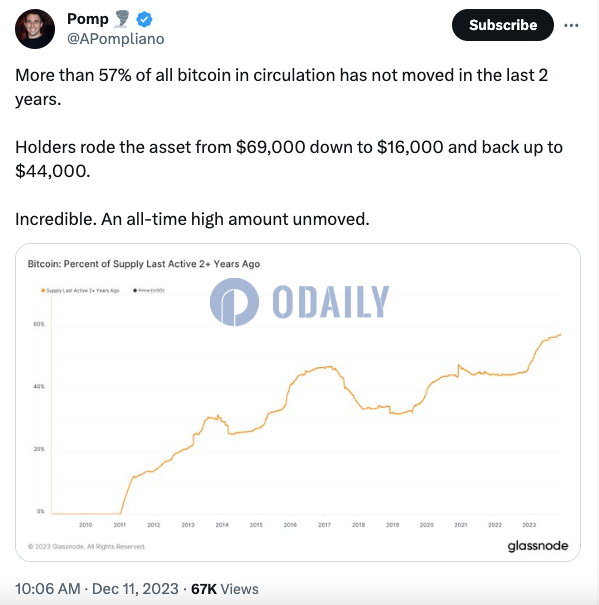The width and height of the screenshot is (599, 605).
Task: Open the @APompliano handle link
Action: tap(116, 39)
